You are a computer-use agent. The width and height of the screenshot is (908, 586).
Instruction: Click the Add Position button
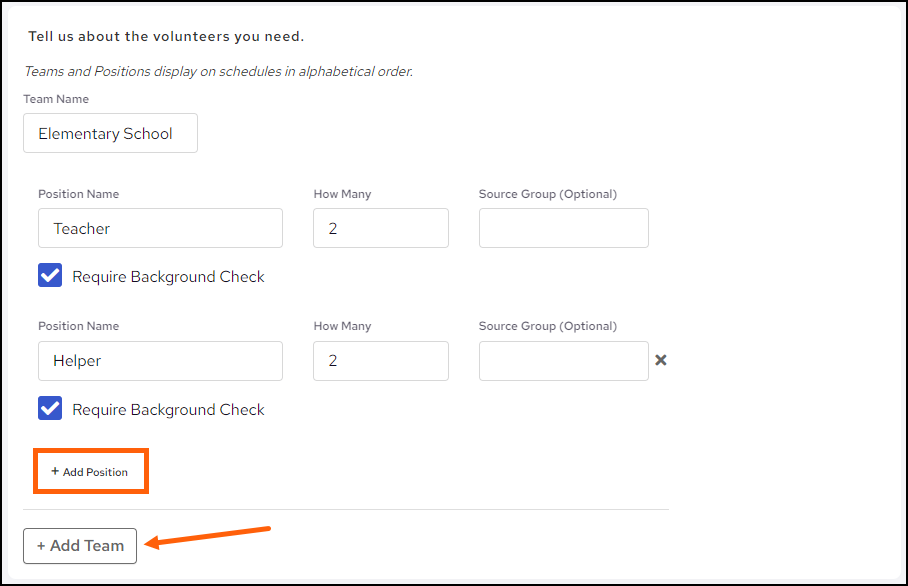click(x=90, y=472)
